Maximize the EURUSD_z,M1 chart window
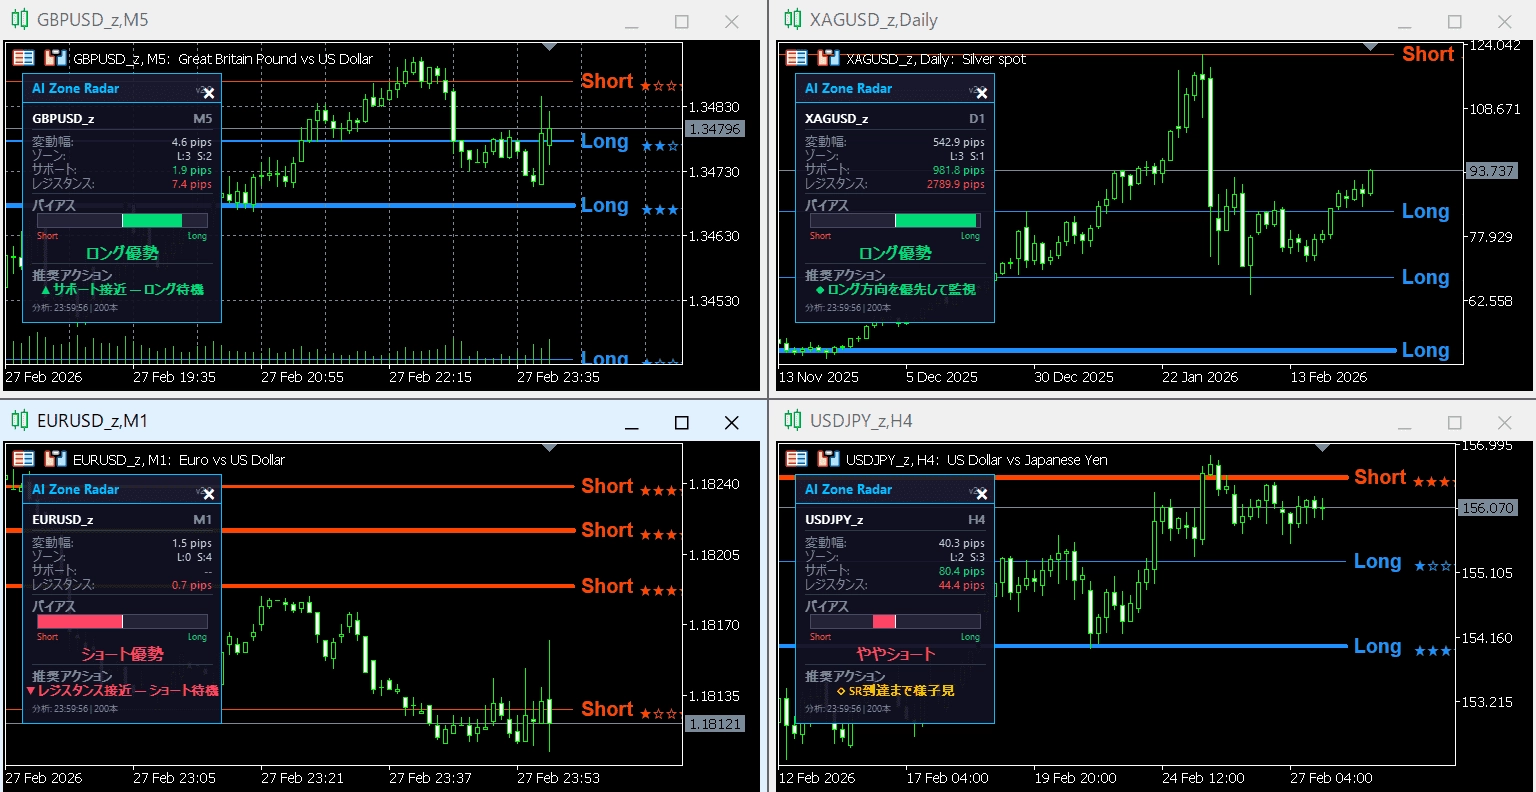 pyautogui.click(x=681, y=423)
